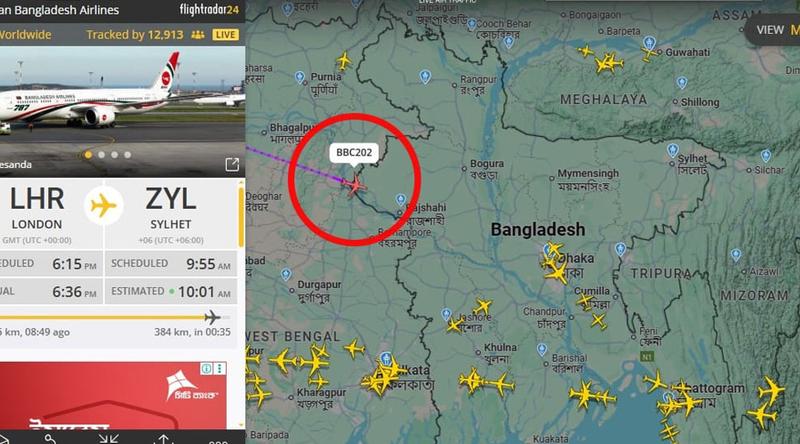Select the airport pin near Rajshahi
Screen dimensions: 800x444
pos(401,200)
